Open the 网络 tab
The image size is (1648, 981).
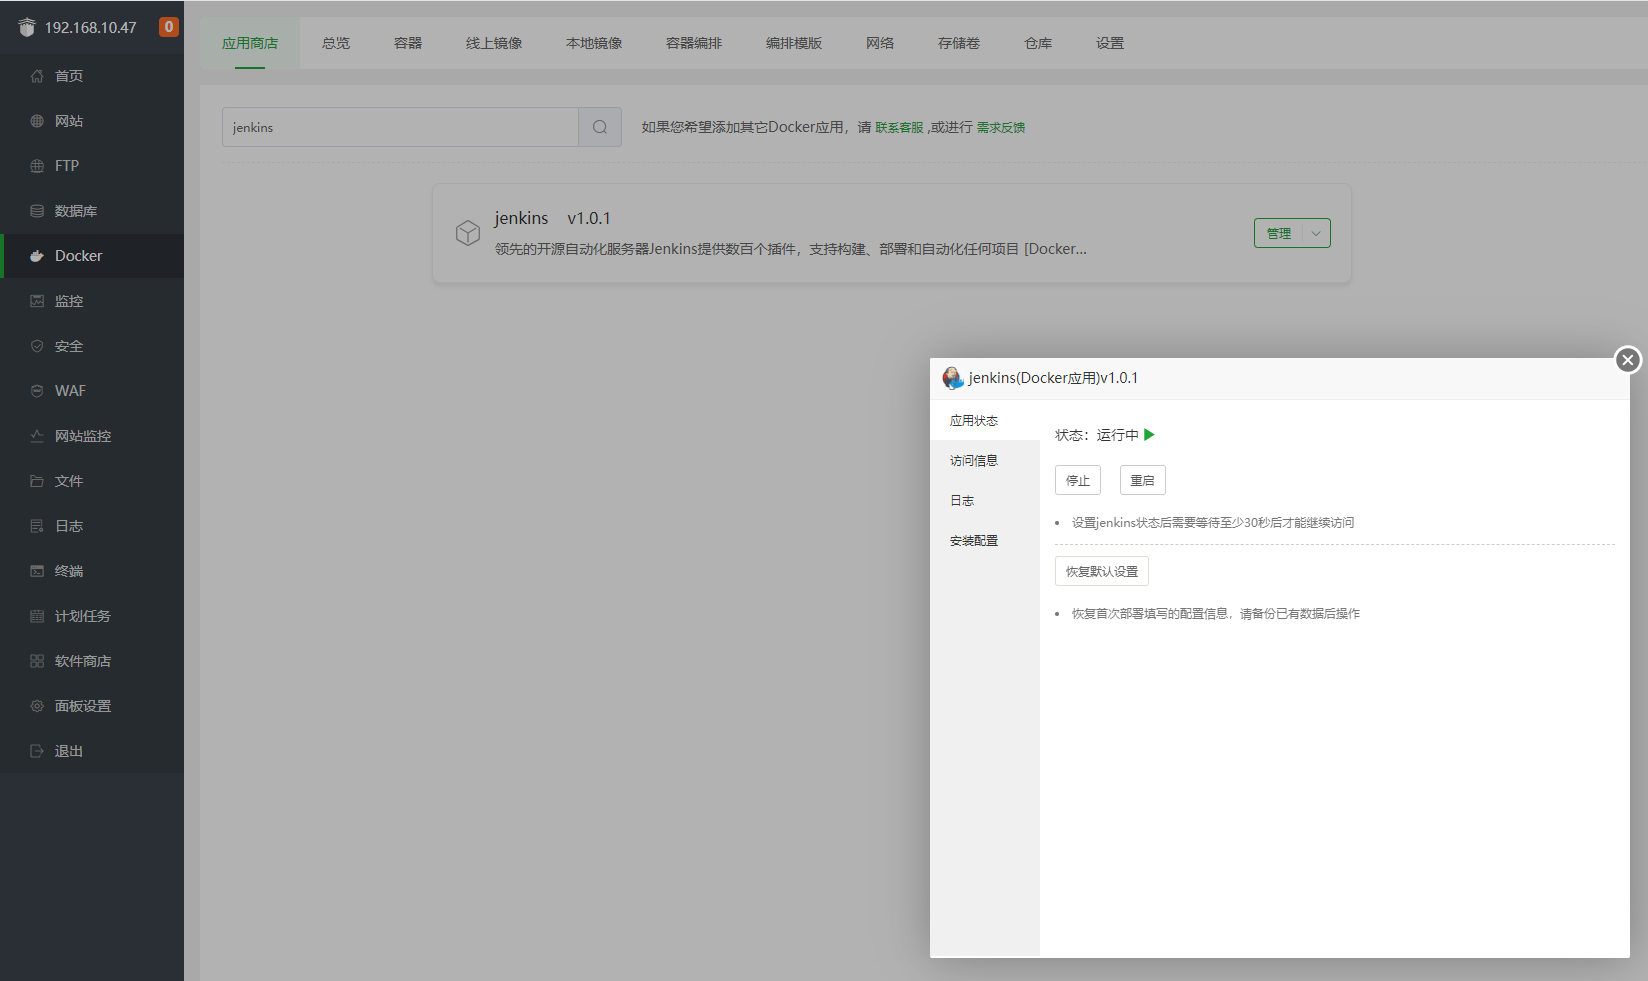880,43
